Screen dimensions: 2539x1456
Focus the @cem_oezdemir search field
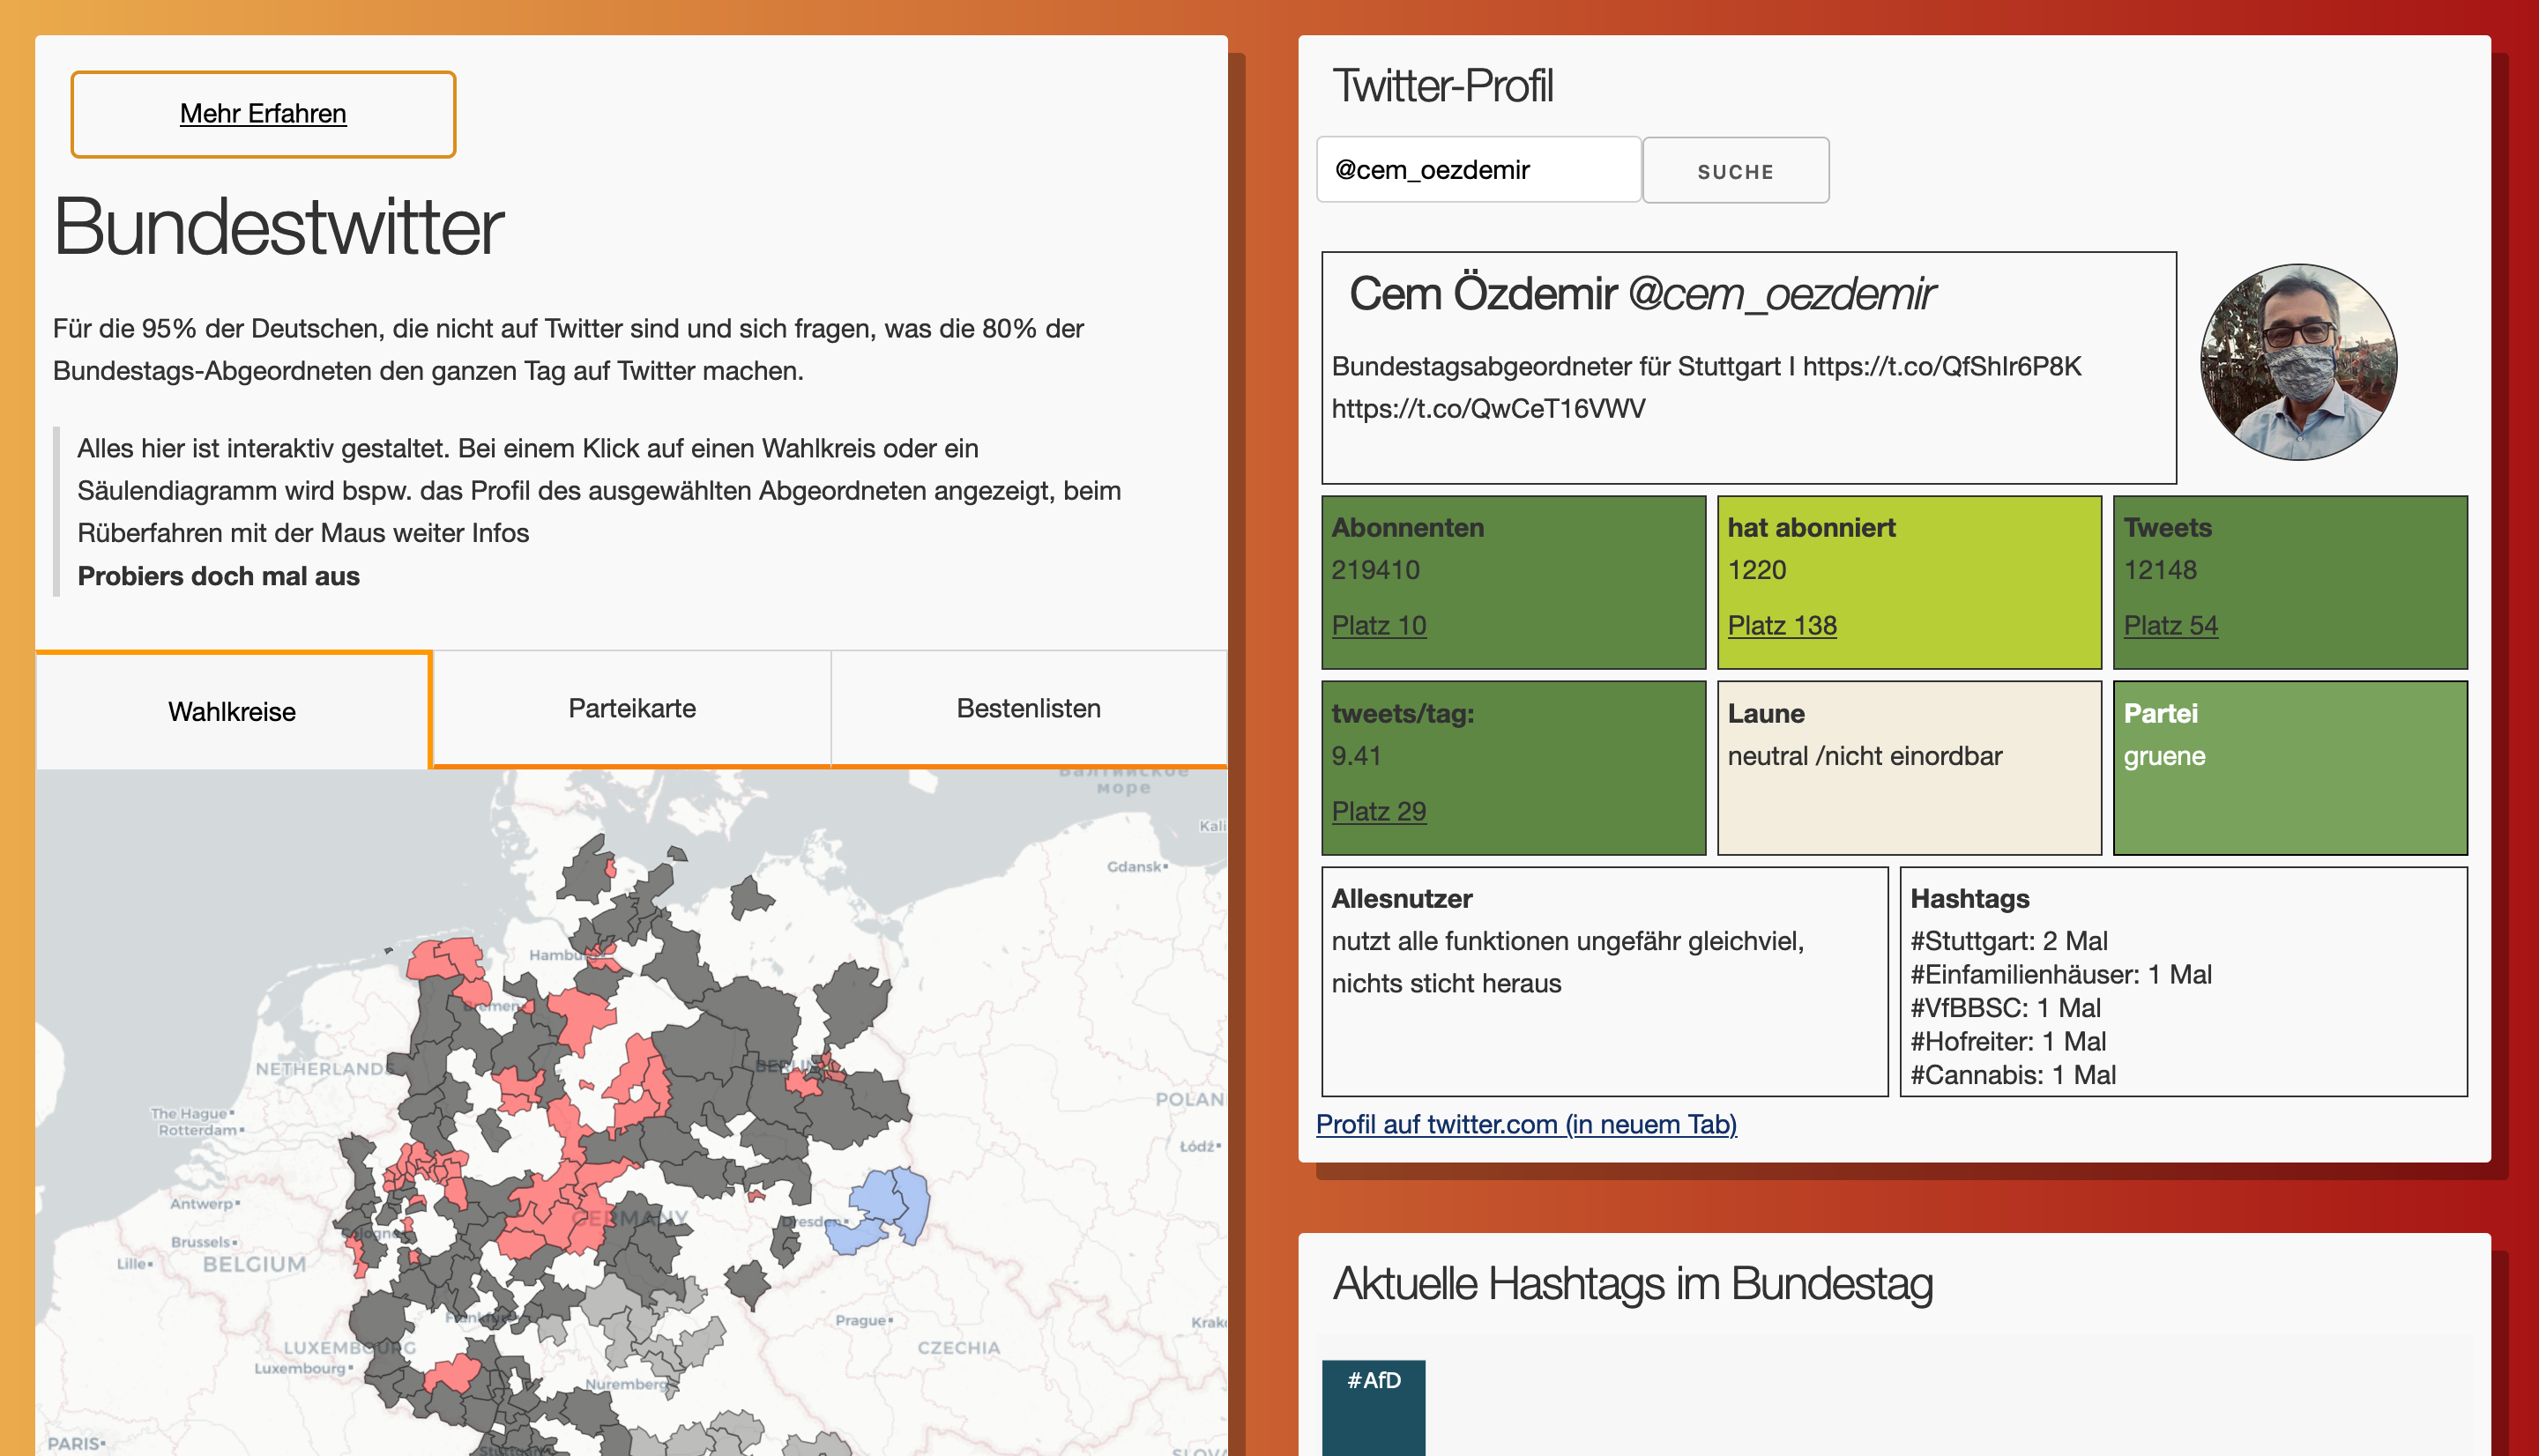coord(1477,170)
